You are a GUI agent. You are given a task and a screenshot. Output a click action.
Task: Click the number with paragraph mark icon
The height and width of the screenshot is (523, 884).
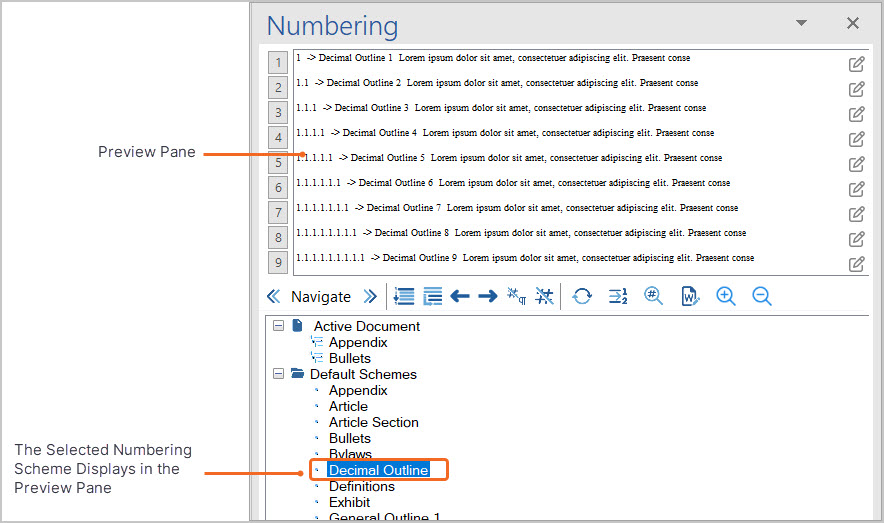[516, 295]
